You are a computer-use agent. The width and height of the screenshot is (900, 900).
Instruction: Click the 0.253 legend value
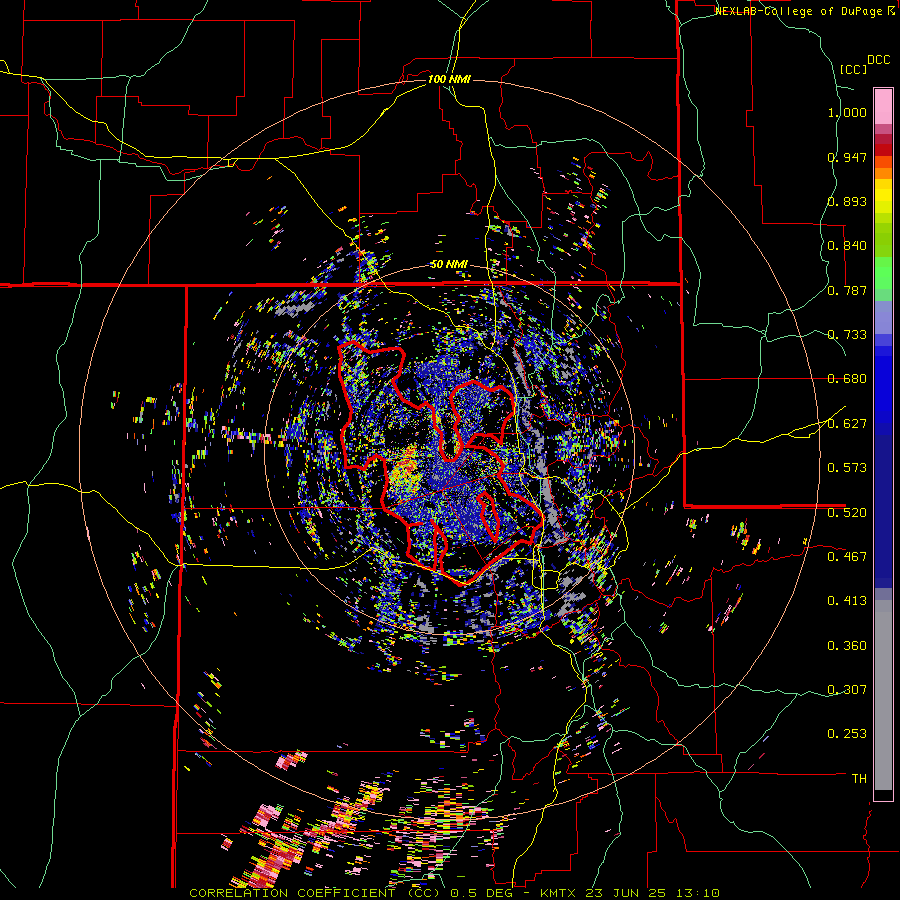click(x=847, y=734)
